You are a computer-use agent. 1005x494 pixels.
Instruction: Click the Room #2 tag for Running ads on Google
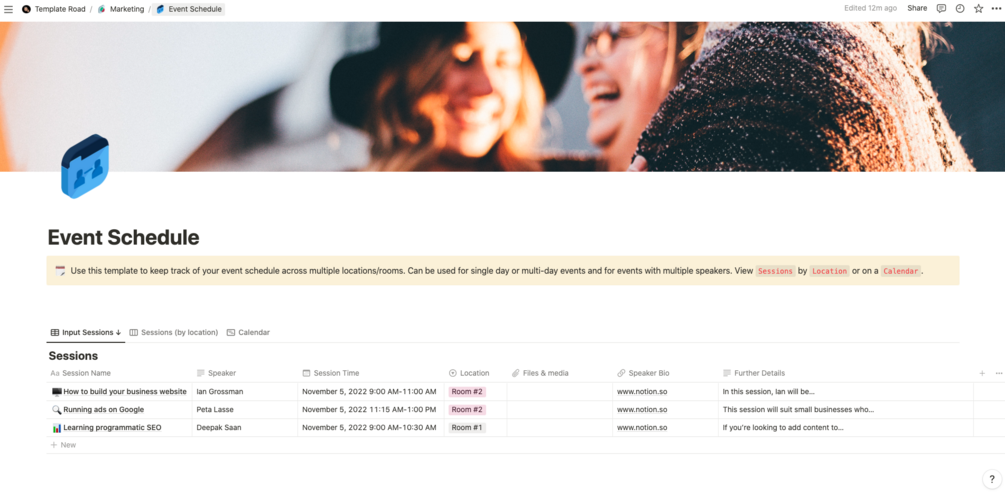pyautogui.click(x=467, y=409)
